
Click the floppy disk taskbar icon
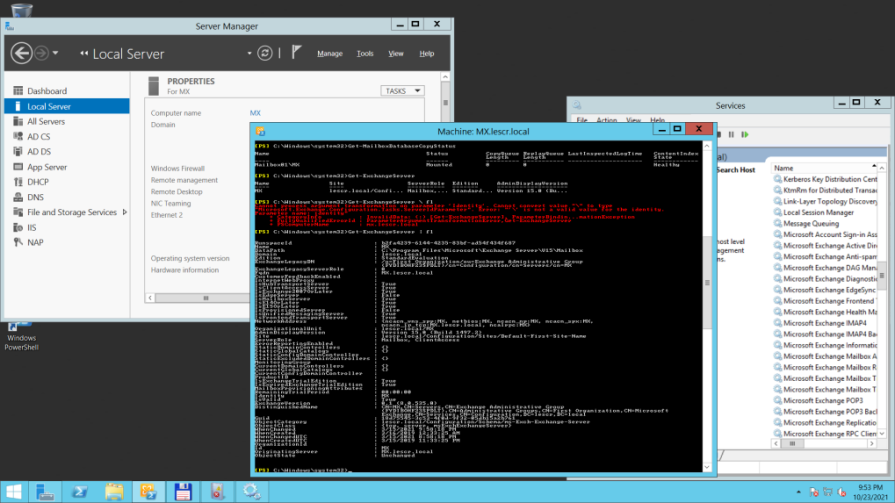point(183,492)
